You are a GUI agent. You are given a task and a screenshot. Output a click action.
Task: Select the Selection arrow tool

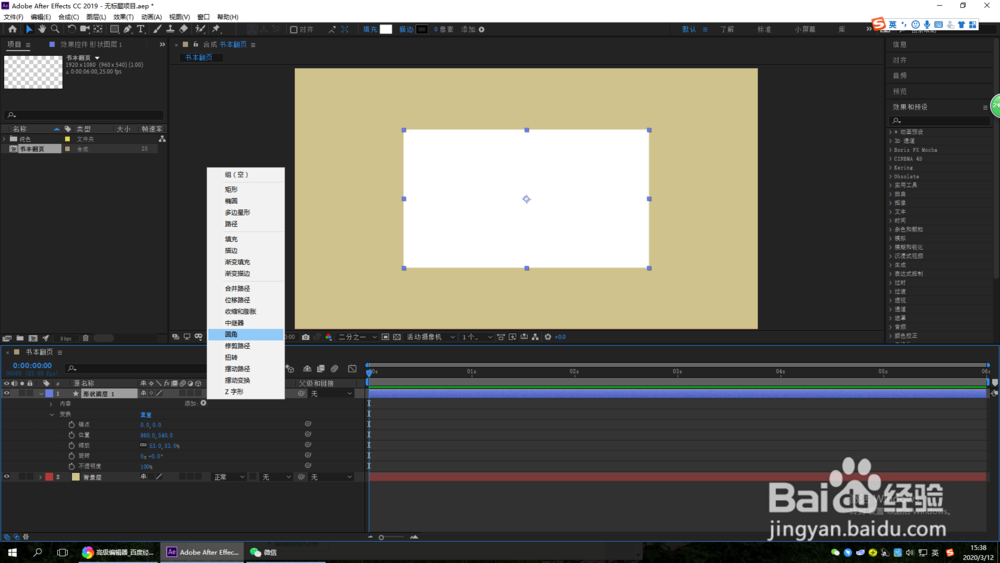click(x=29, y=29)
